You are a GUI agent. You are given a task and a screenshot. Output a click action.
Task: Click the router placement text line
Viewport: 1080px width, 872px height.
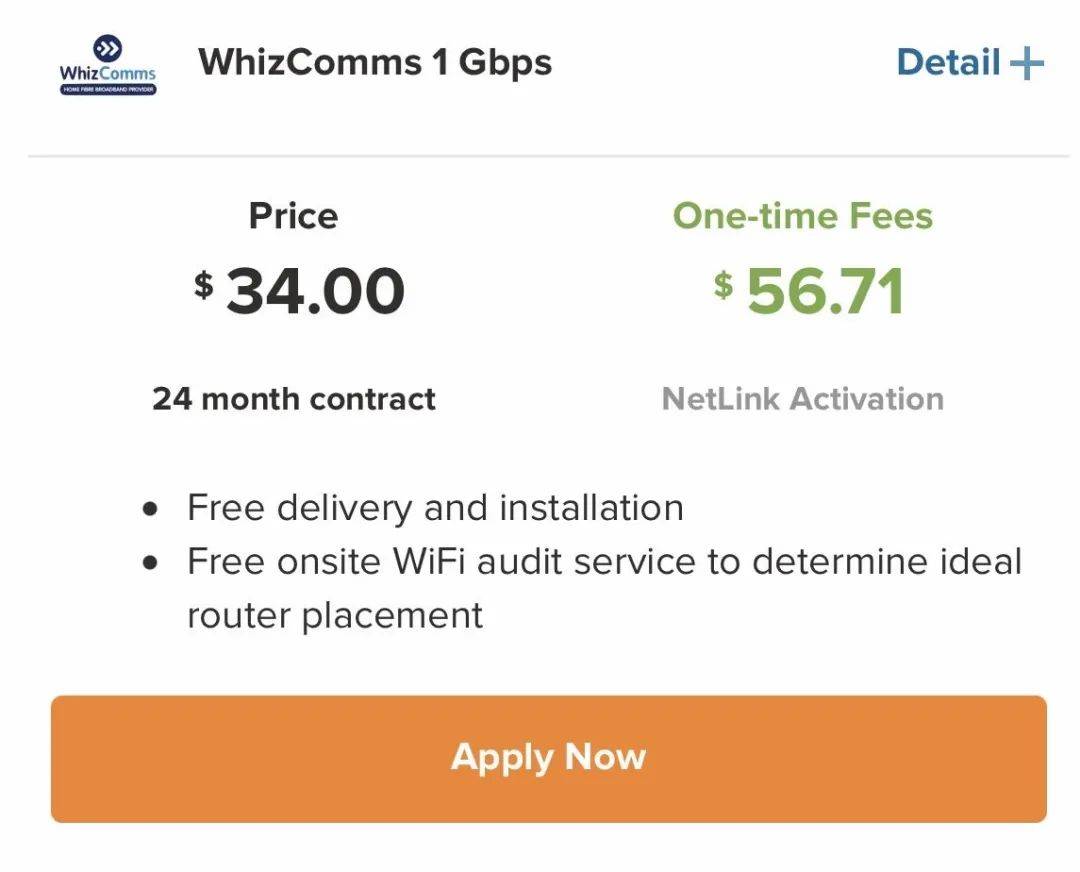335,614
